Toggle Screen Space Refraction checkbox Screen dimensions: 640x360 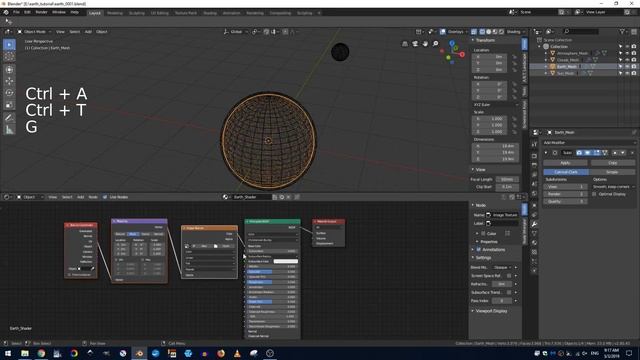[509, 276]
